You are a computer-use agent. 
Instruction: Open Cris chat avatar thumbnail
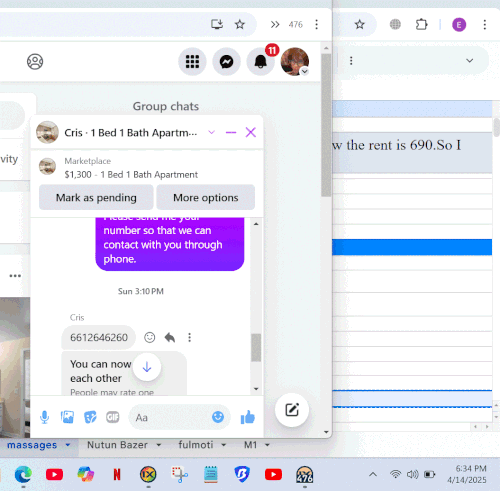coord(47,132)
